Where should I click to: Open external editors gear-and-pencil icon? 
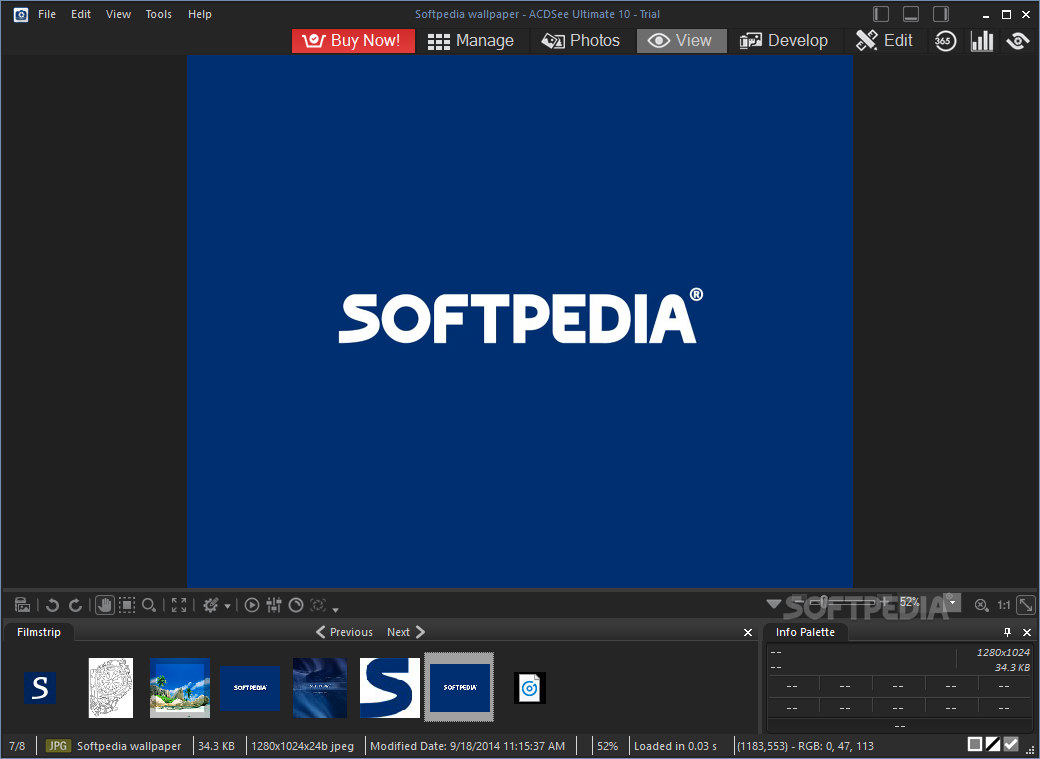click(211, 605)
